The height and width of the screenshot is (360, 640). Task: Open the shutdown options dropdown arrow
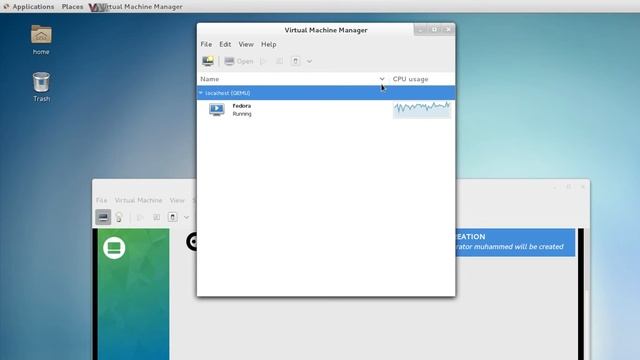point(309,61)
